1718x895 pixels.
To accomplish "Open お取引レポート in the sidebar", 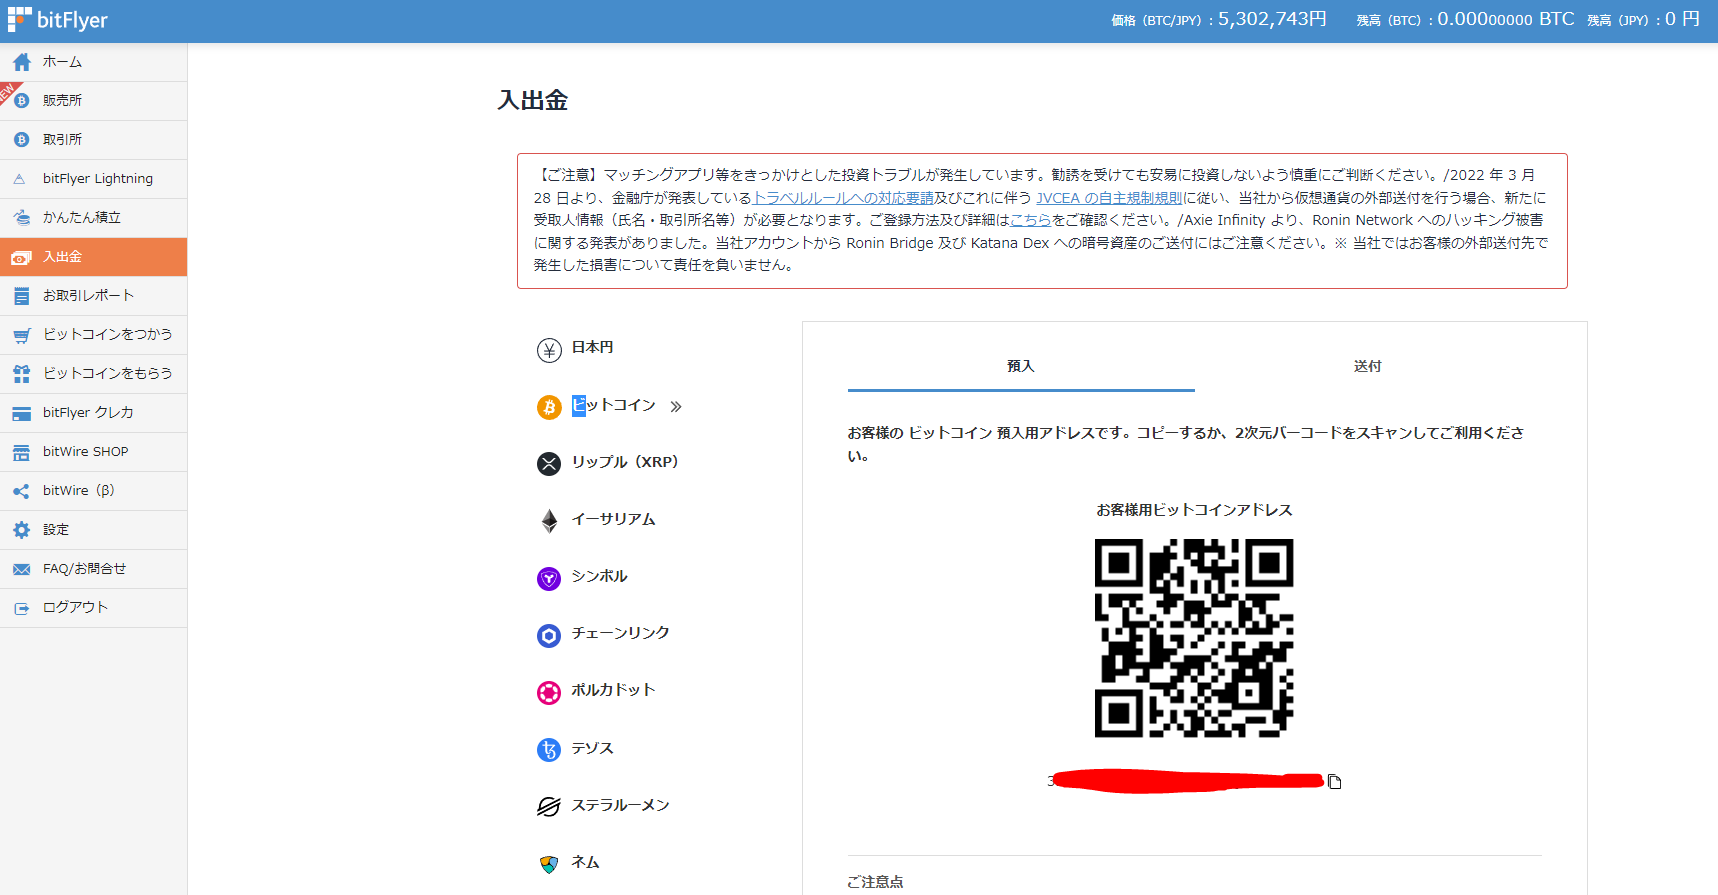I will pos(93,296).
